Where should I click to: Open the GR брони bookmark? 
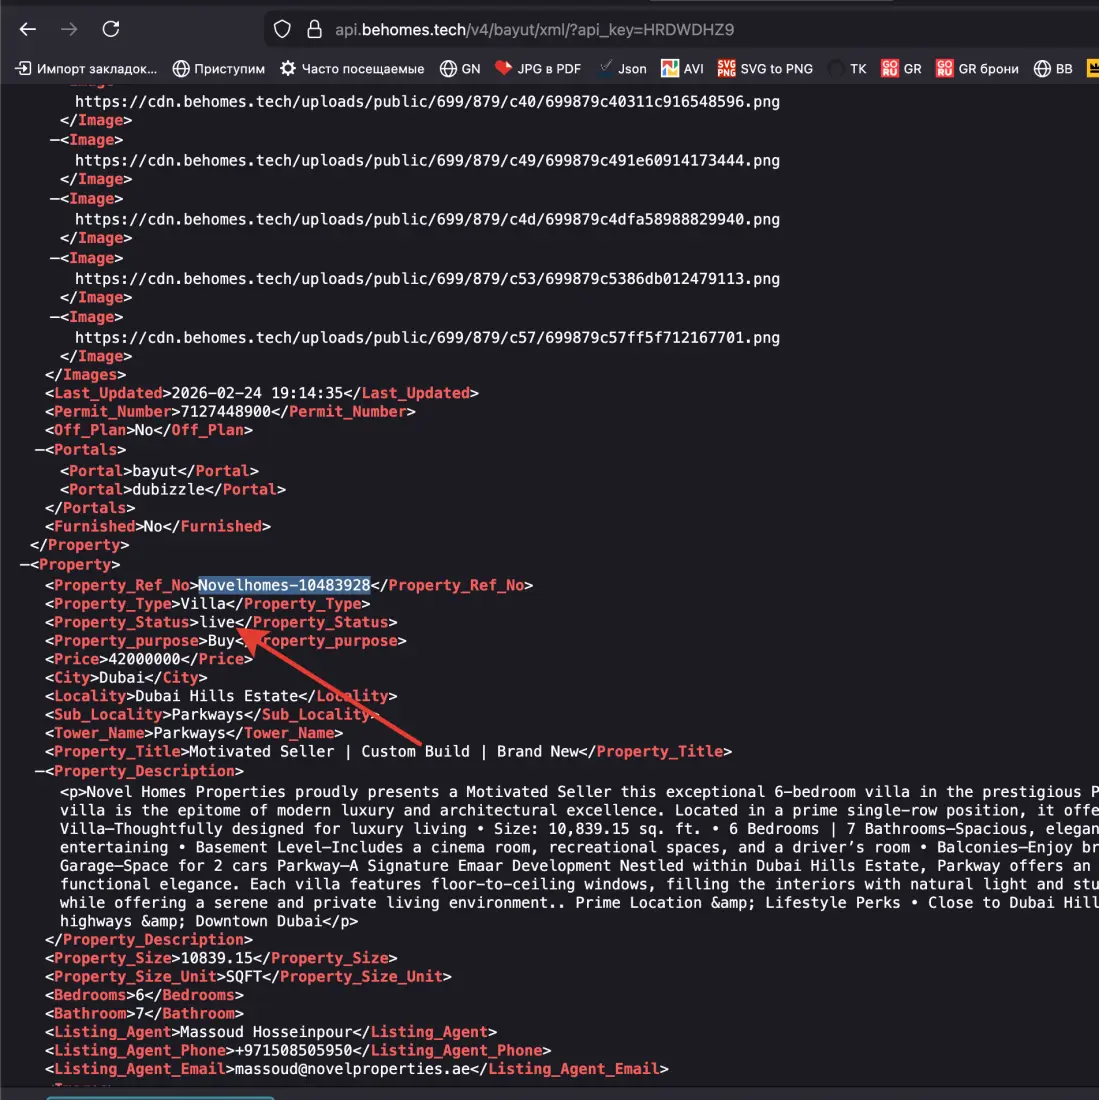[x=977, y=69]
